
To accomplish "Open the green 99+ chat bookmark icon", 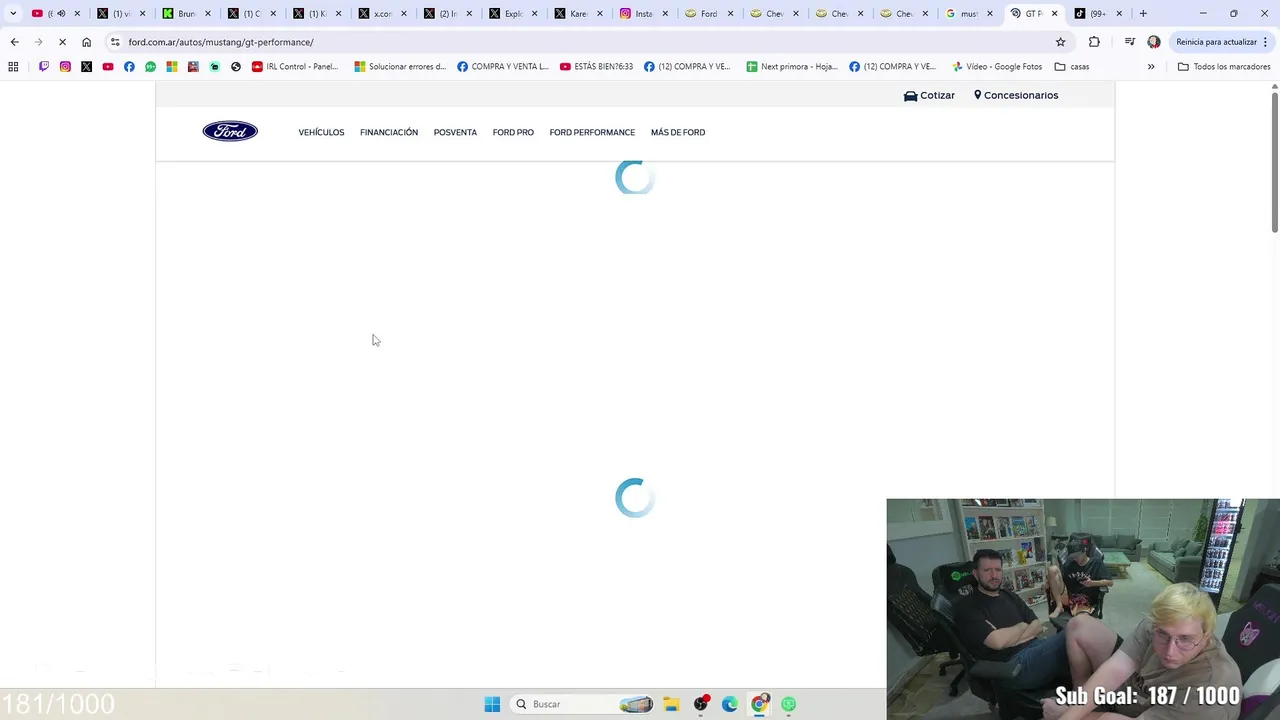I will point(150,66).
